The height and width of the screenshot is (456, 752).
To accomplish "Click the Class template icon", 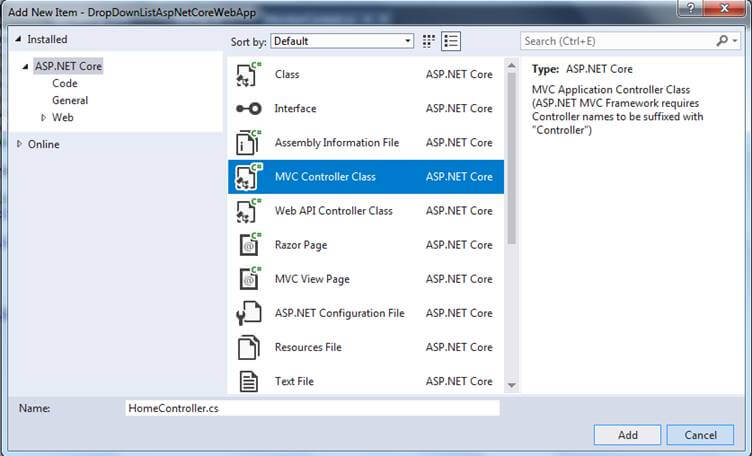I will 248,74.
